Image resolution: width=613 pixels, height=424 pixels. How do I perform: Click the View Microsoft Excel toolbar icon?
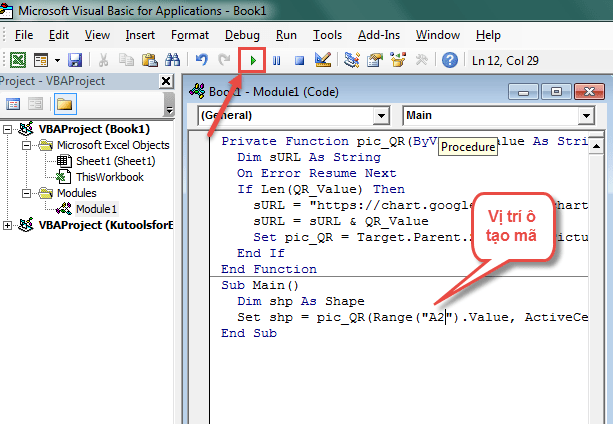pyautogui.click(x=18, y=60)
